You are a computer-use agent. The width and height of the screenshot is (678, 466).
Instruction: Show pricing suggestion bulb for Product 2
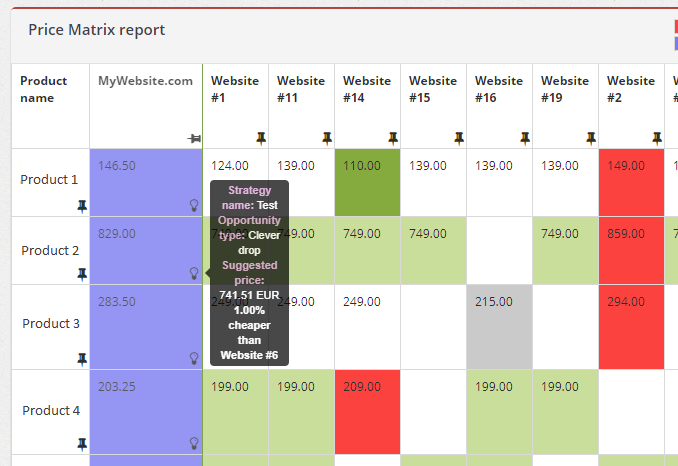click(194, 273)
